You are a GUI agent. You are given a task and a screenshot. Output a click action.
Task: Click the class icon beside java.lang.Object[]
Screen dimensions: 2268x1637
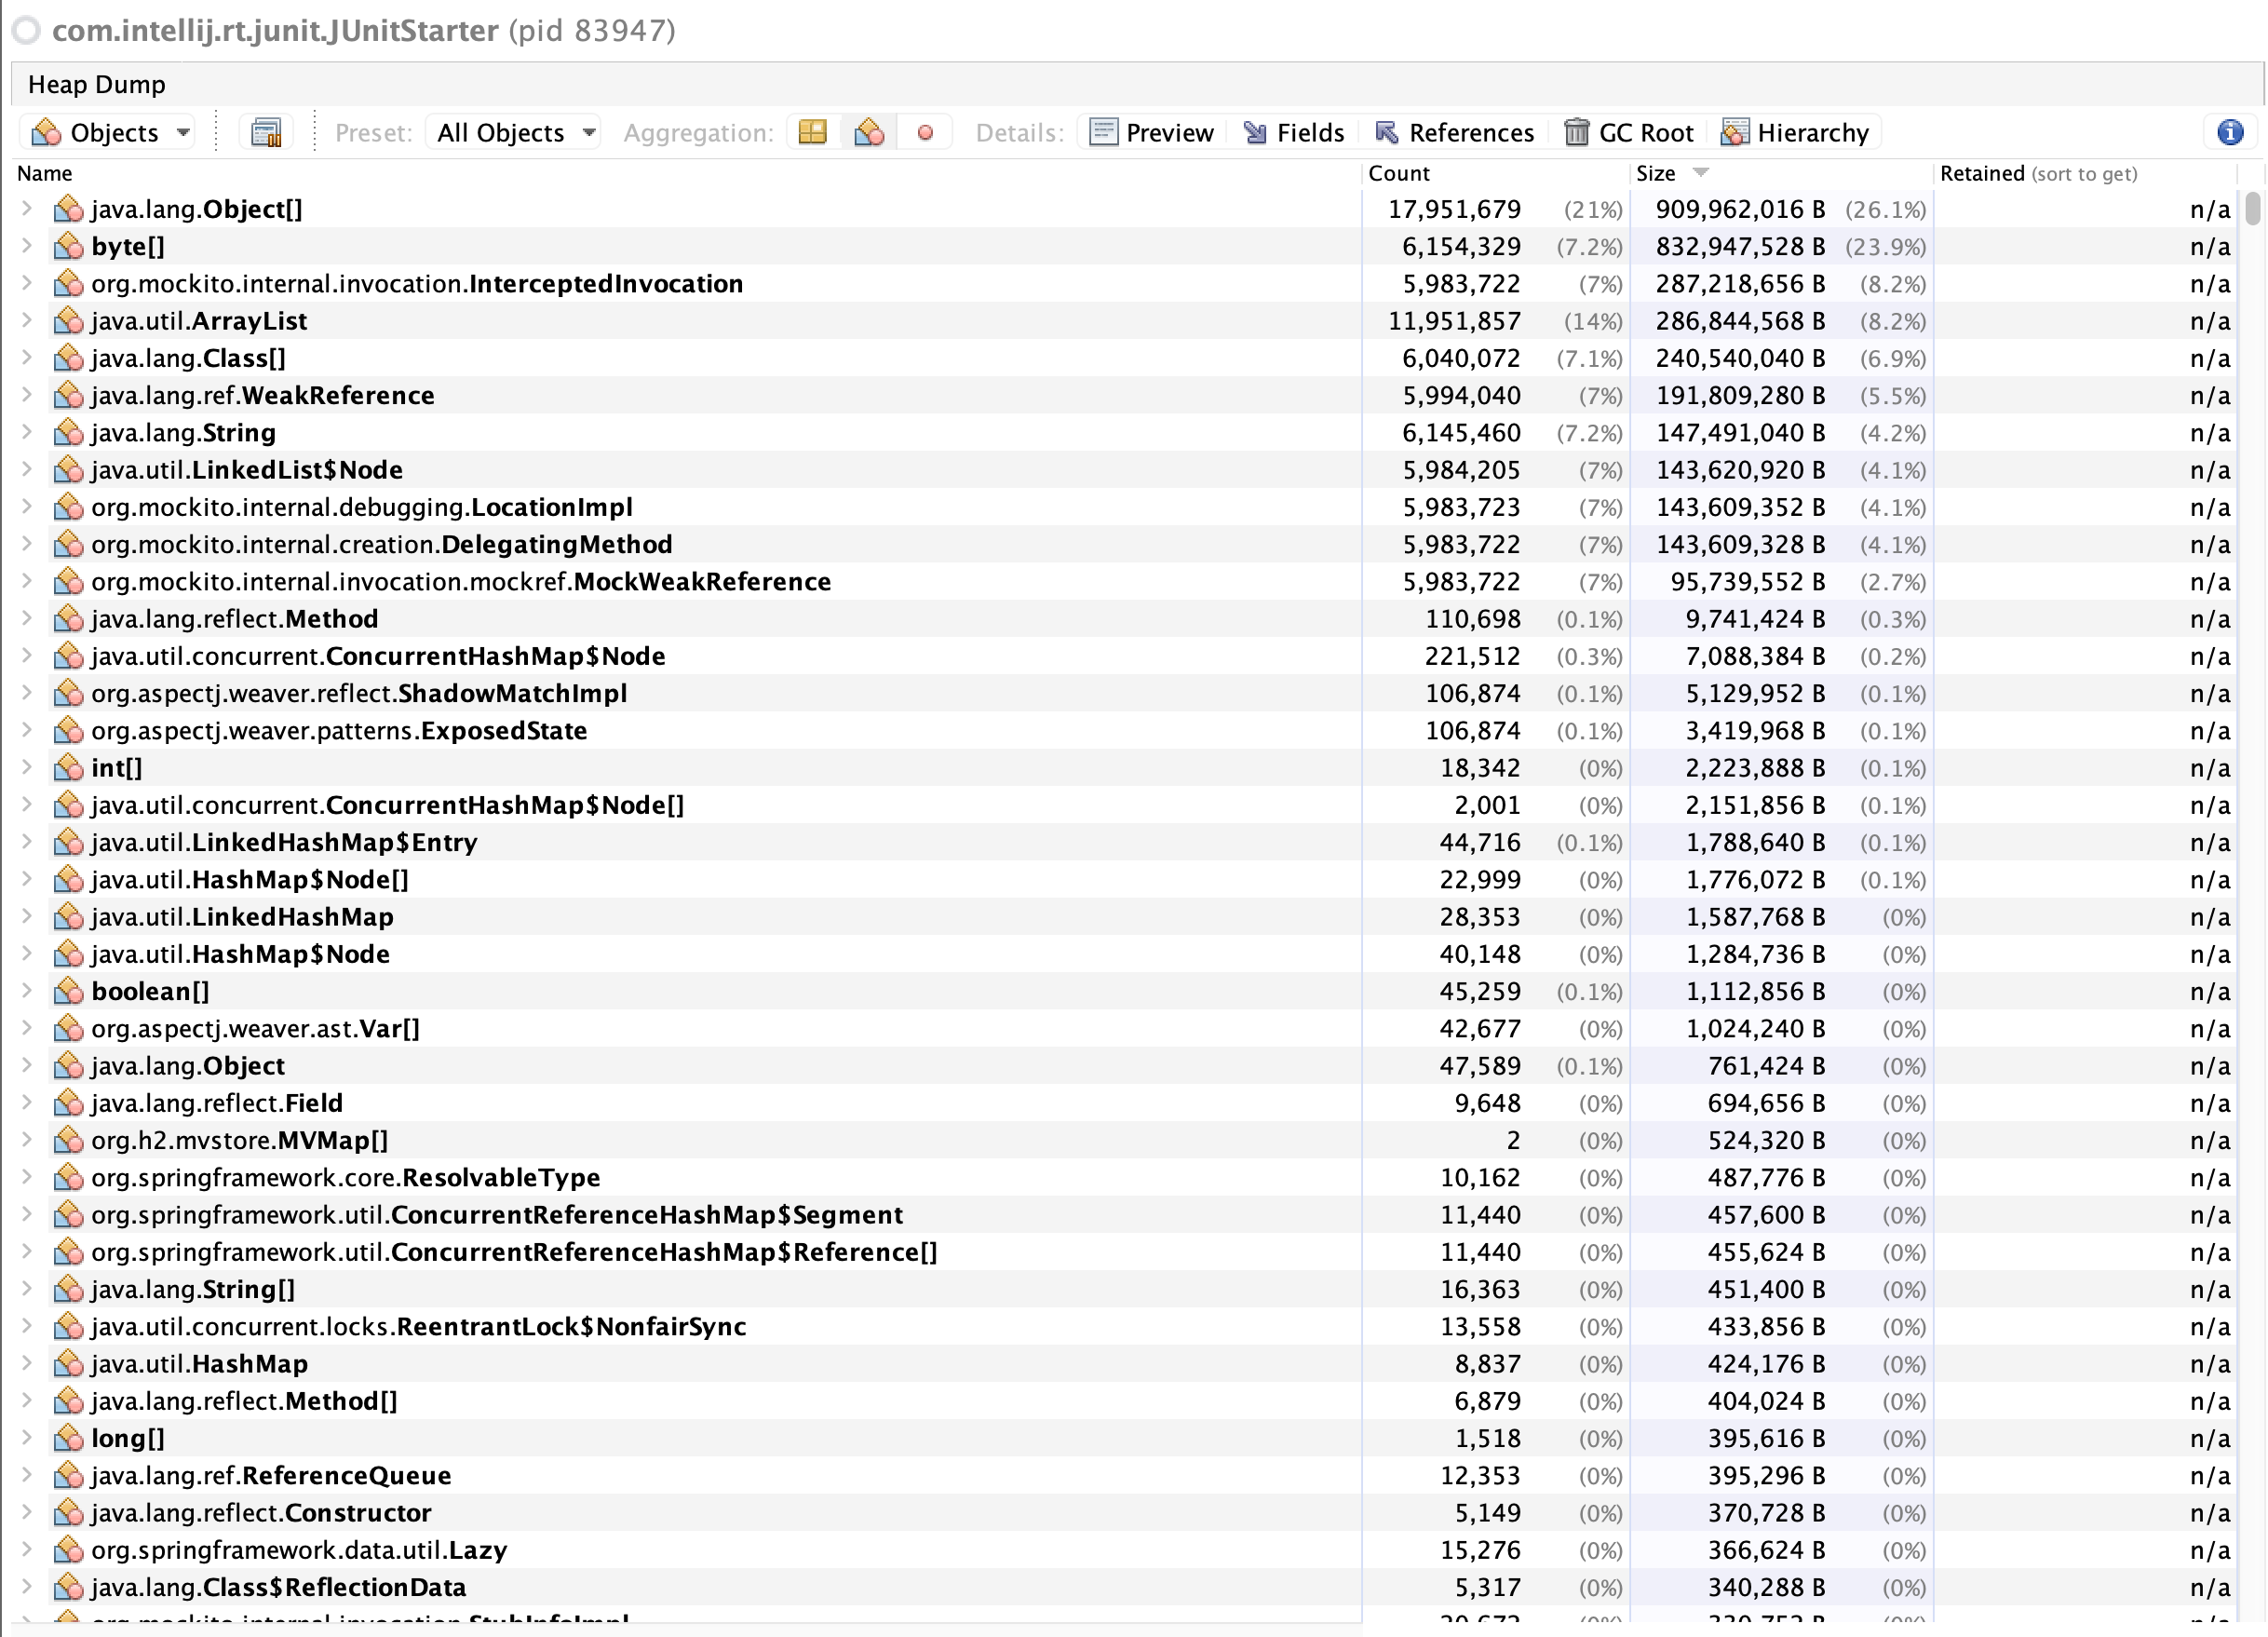click(x=68, y=209)
